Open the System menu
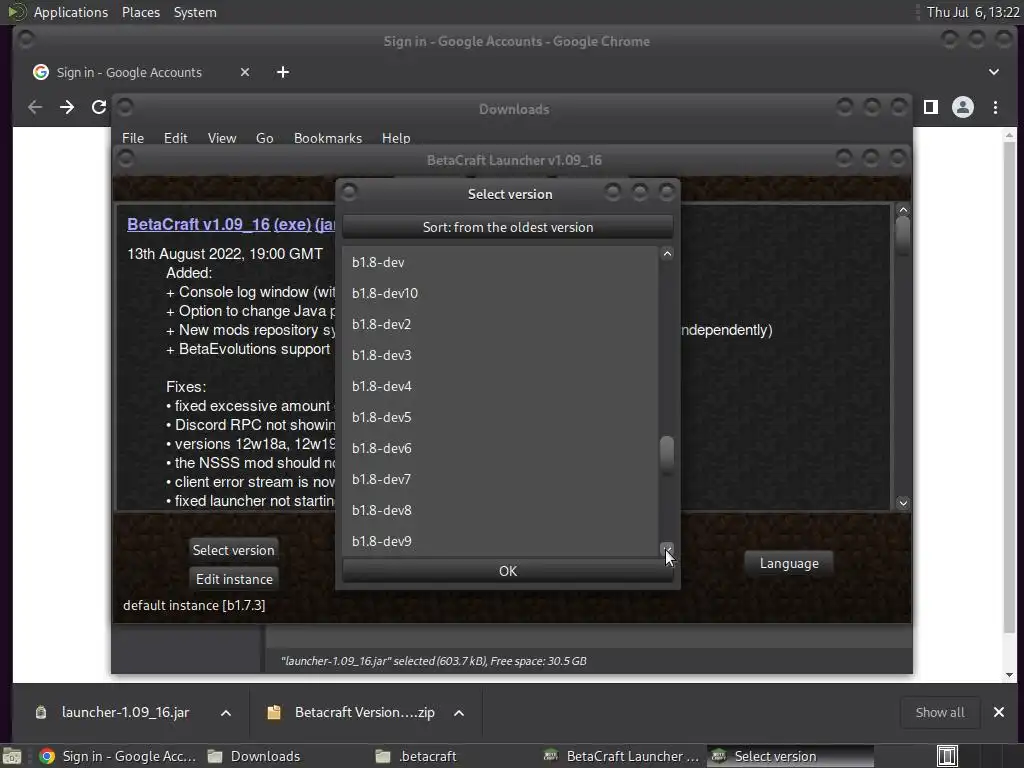Image resolution: width=1024 pixels, height=768 pixels. pos(195,12)
